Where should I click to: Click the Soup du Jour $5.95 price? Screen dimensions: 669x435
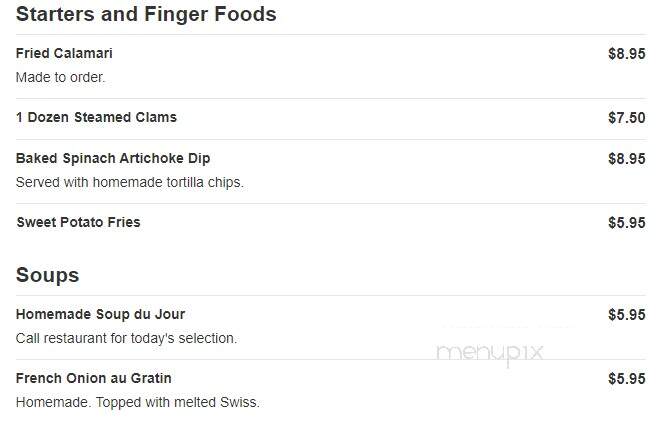[626, 315]
